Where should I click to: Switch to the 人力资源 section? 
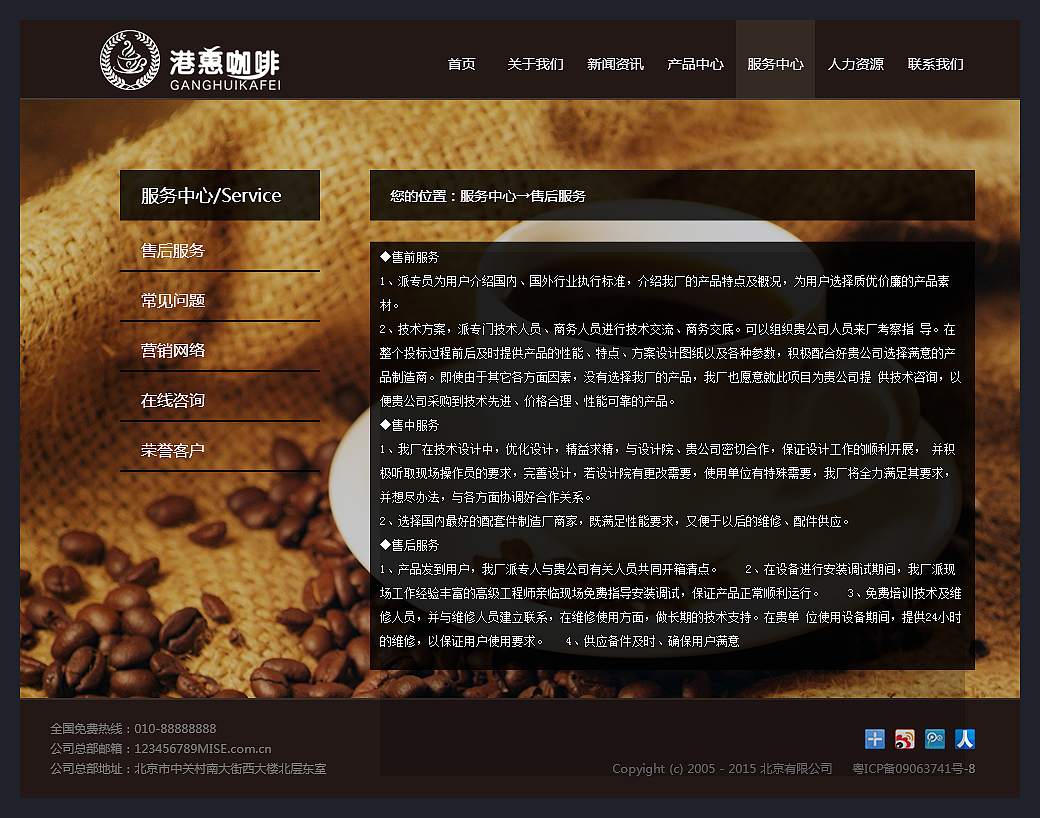pyautogui.click(x=855, y=63)
